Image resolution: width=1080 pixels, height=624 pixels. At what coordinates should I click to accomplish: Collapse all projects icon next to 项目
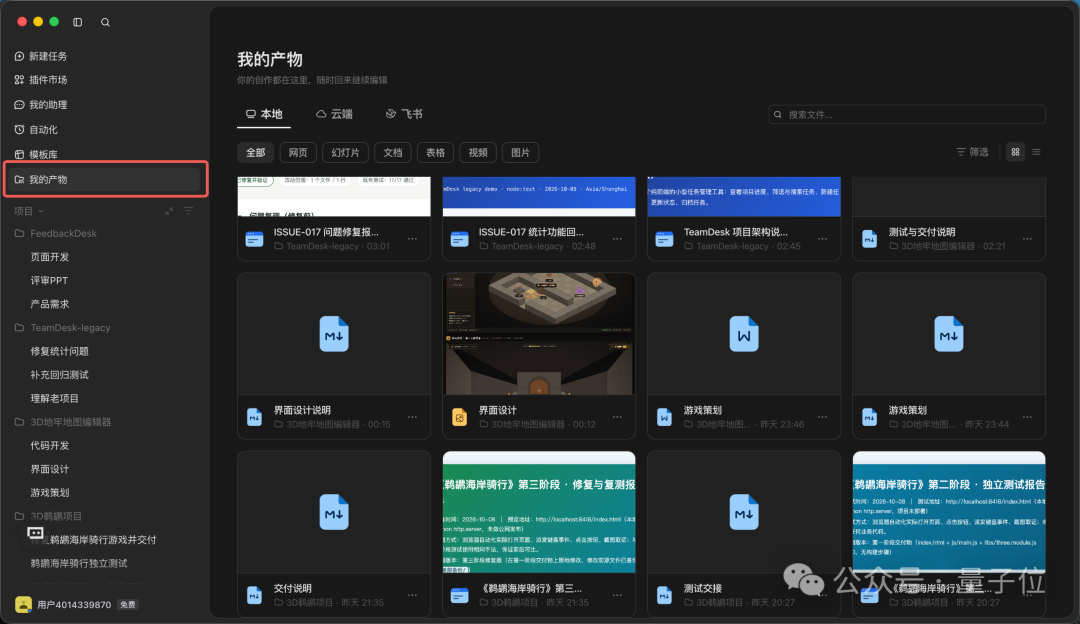click(169, 211)
